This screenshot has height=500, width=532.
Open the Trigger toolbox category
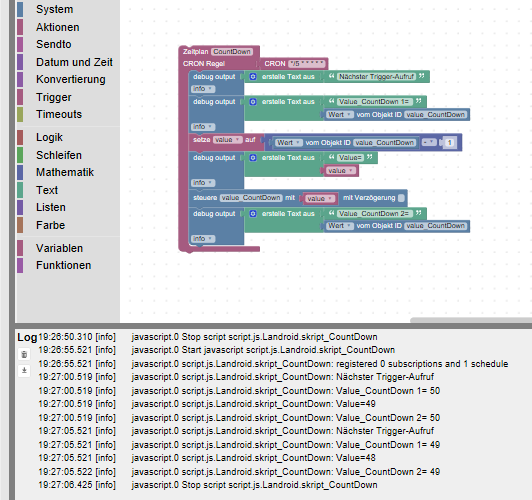(54, 97)
